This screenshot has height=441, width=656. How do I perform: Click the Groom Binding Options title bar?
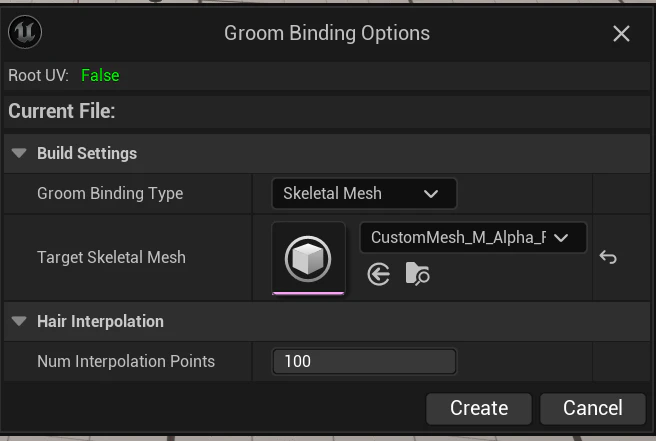pyautogui.click(x=327, y=33)
